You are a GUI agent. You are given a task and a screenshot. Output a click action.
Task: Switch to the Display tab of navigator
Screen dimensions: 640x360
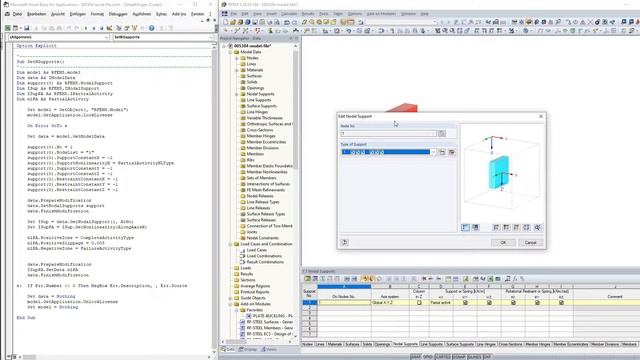(x=248, y=349)
